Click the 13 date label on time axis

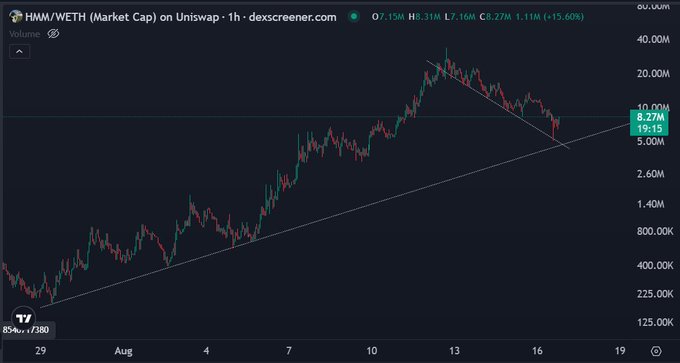click(x=454, y=350)
